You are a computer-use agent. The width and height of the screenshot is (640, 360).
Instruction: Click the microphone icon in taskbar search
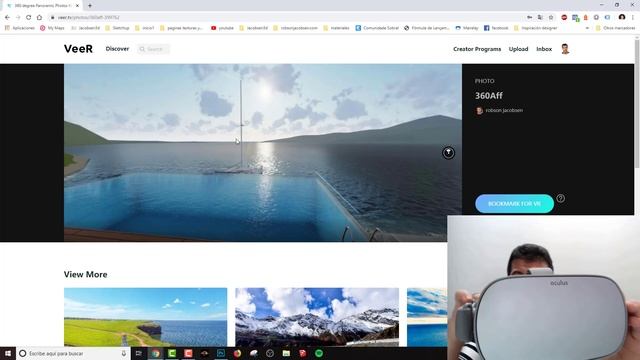(124, 353)
